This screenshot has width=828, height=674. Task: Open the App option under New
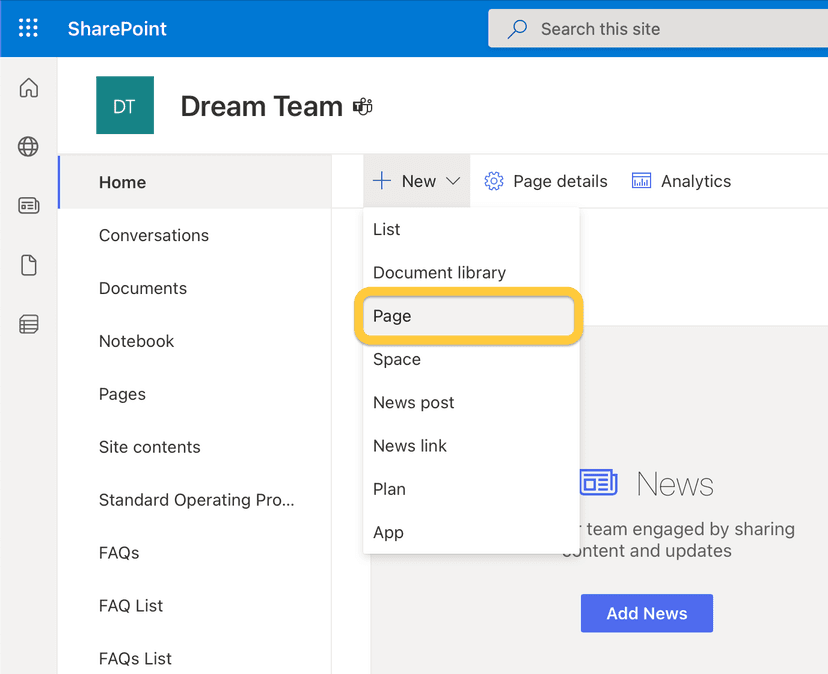[388, 532]
